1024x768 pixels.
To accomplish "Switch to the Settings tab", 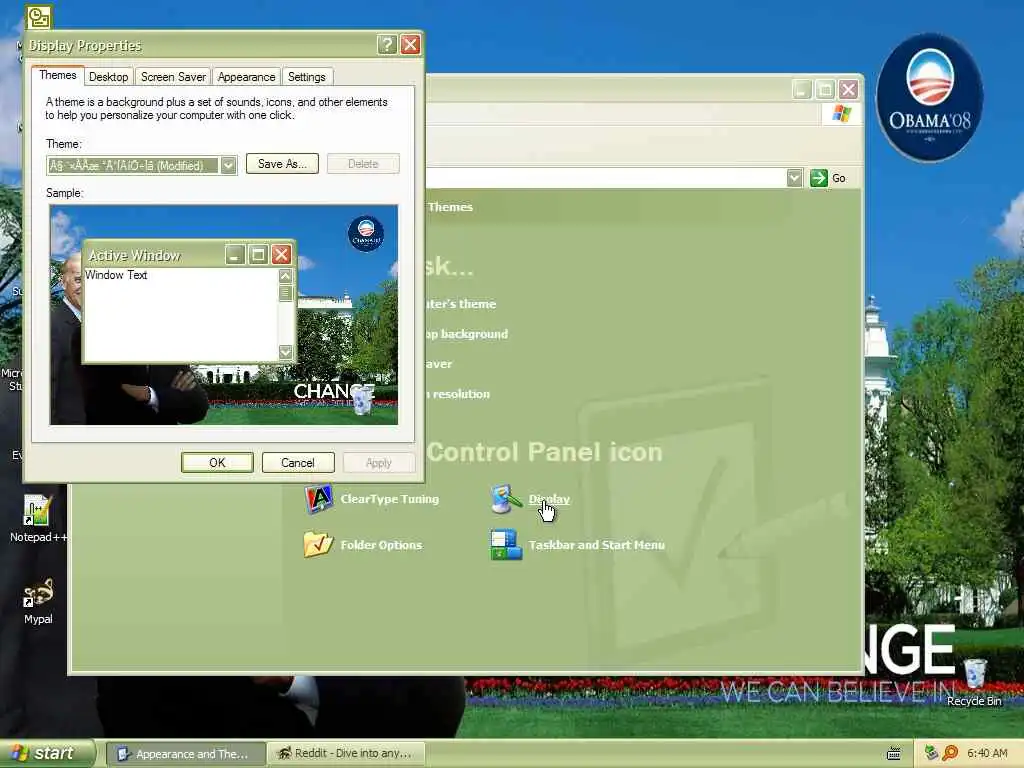I will tap(306, 77).
